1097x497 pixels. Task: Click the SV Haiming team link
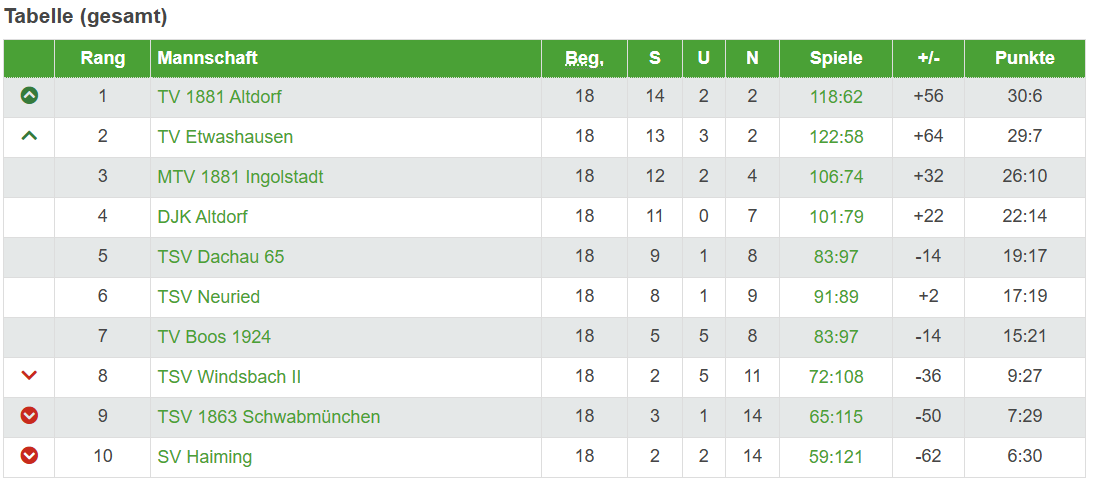[x=204, y=457]
